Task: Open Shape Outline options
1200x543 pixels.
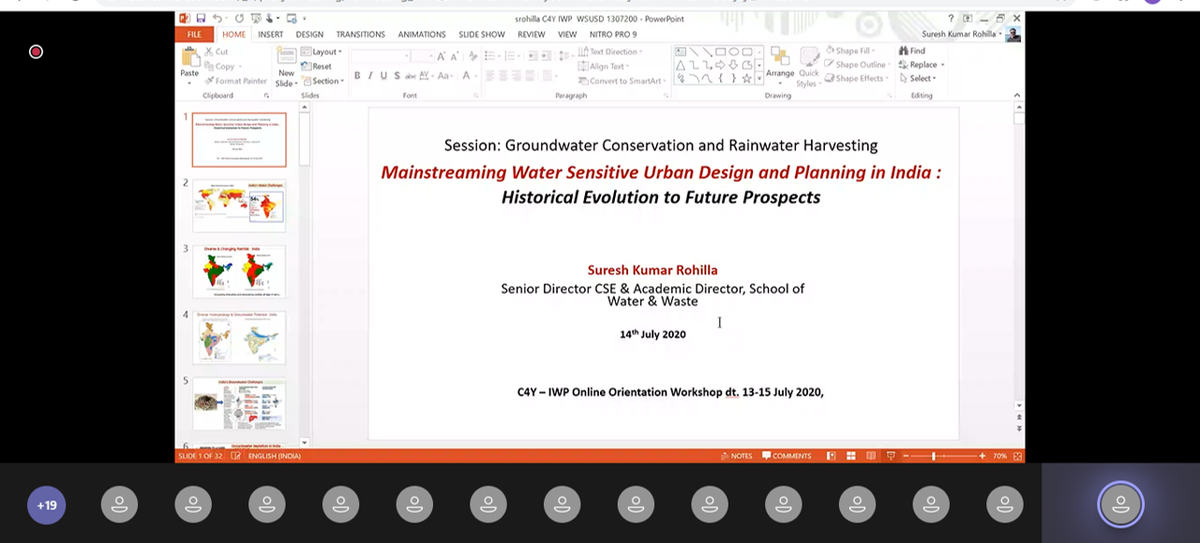Action: coord(856,65)
